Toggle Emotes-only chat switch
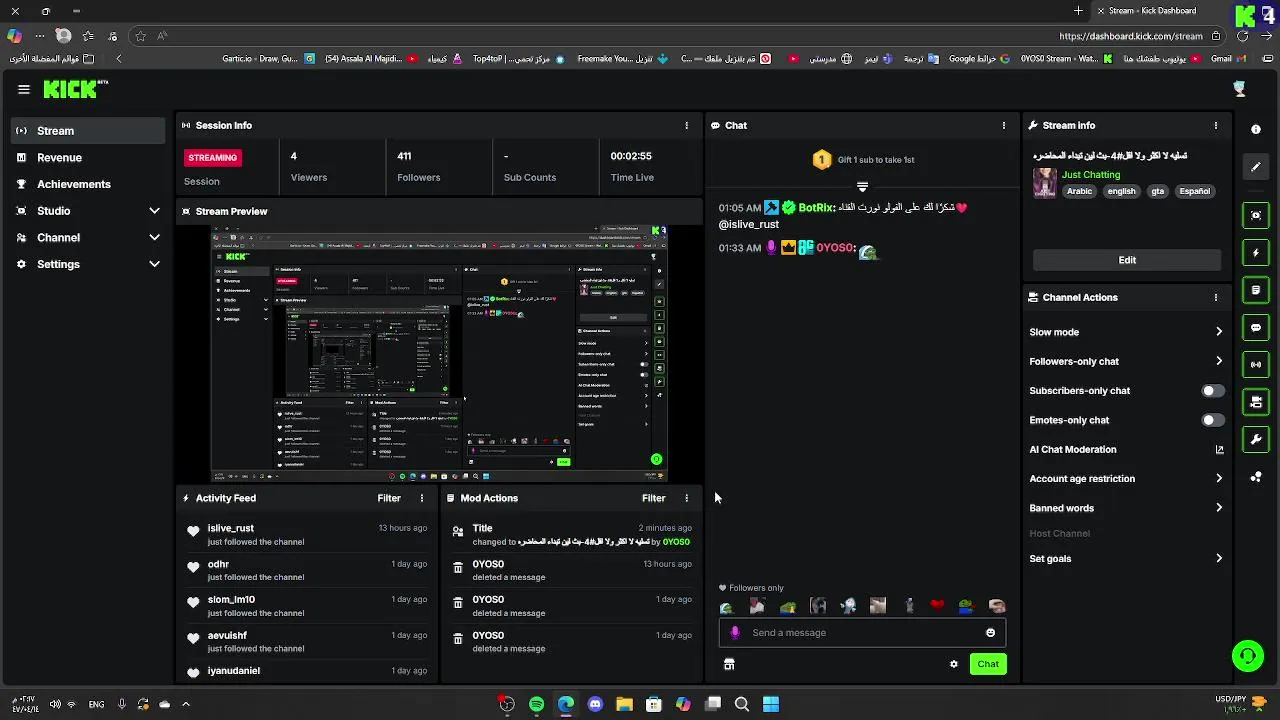The image size is (1280, 720). click(1212, 420)
